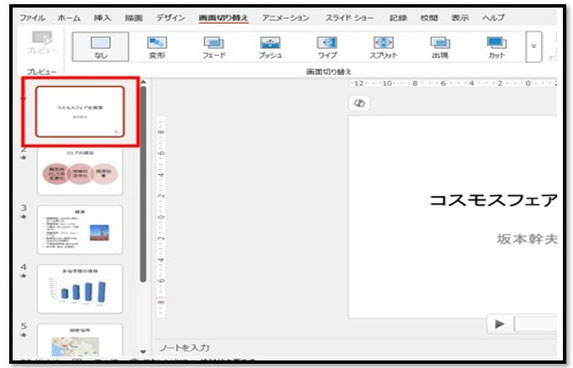Apply the スプリット (Split) transition

coord(383,47)
